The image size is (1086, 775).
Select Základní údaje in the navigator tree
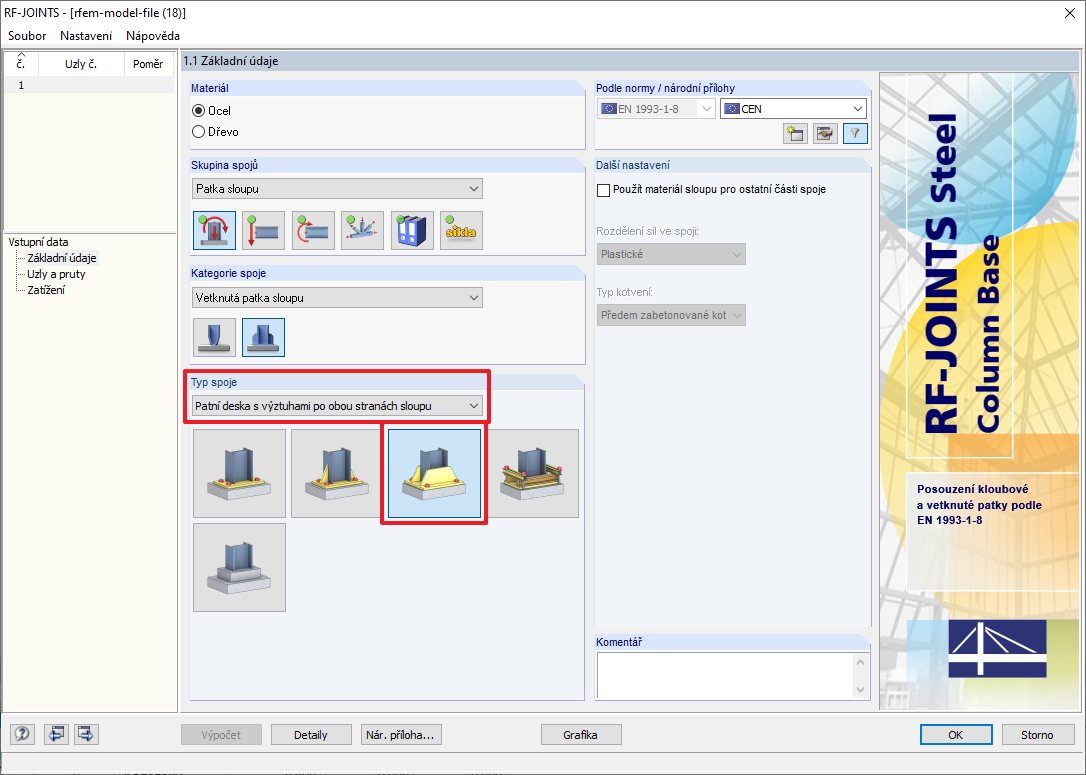point(62,258)
